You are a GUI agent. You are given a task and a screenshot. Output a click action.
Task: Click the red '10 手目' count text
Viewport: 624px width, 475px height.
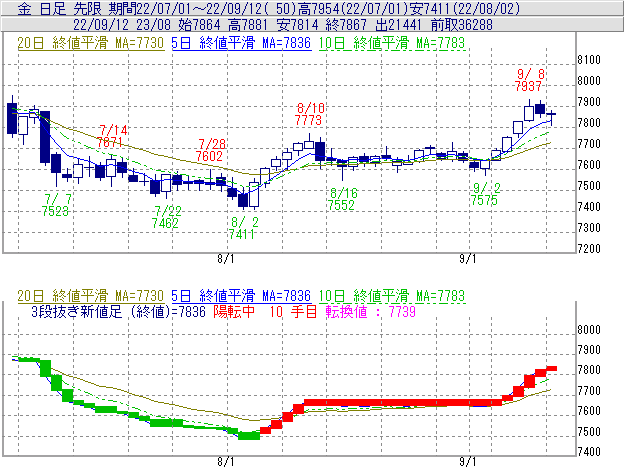point(293,311)
